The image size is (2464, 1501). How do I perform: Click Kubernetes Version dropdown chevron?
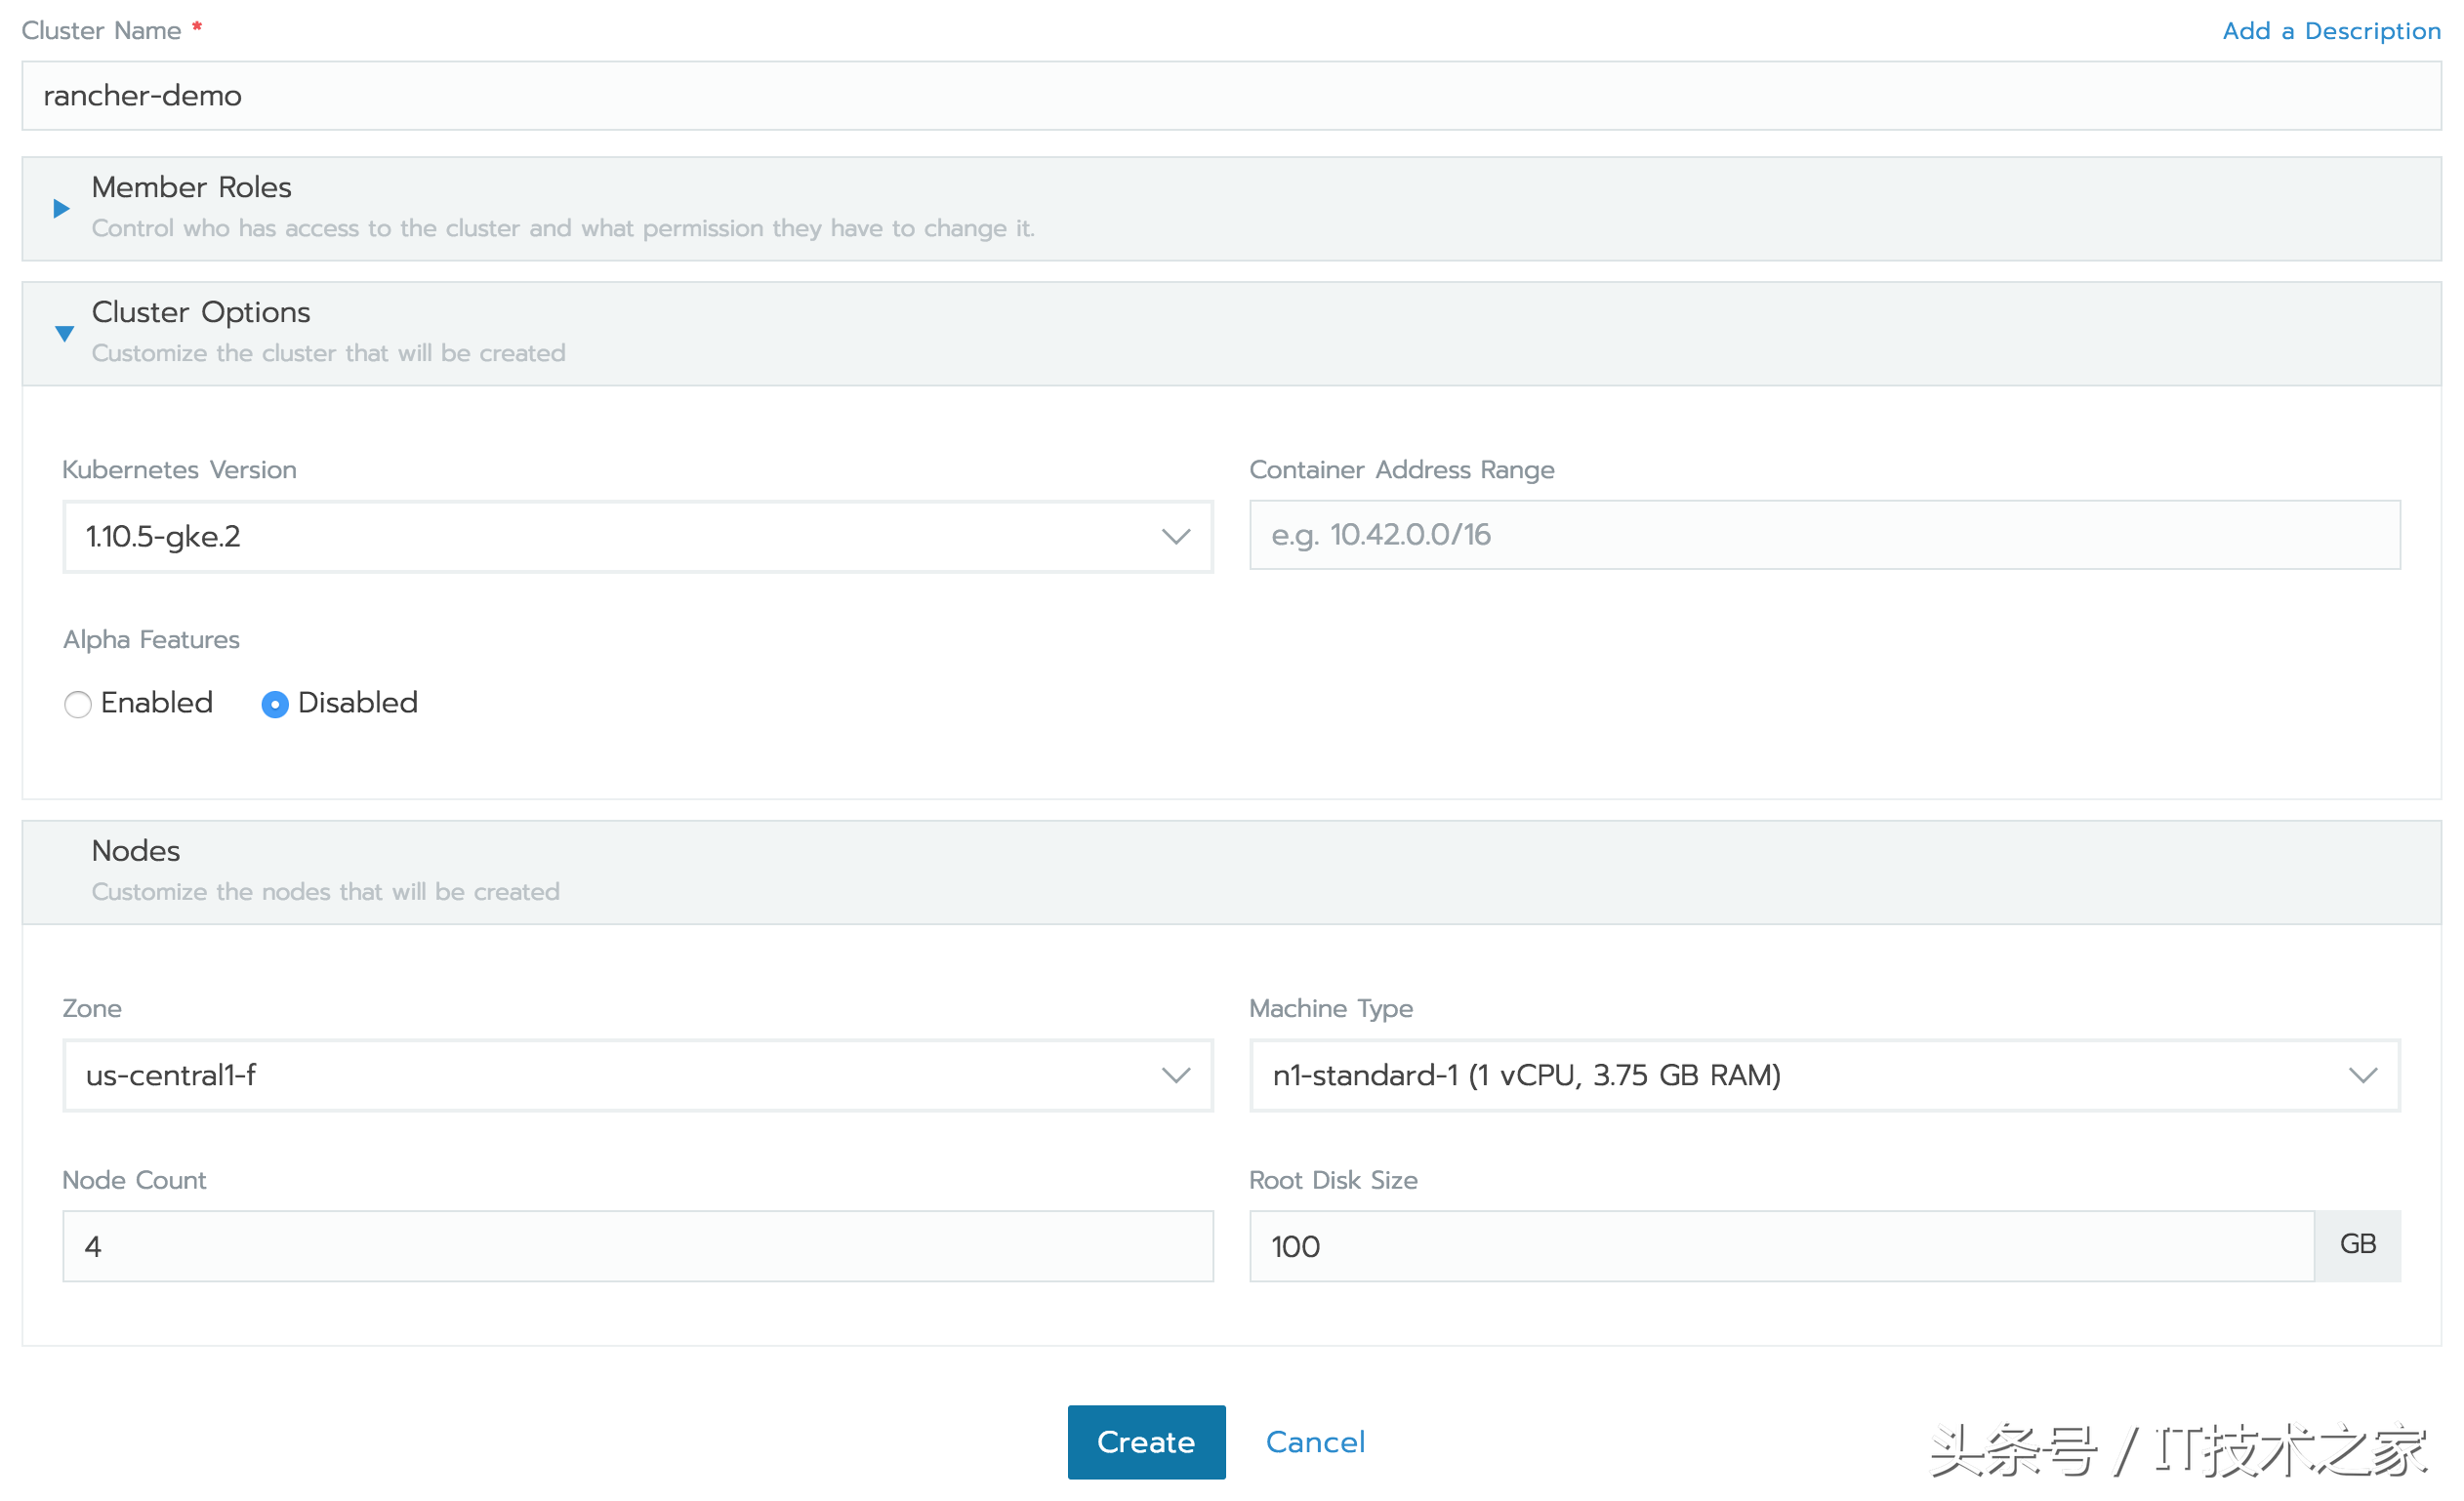1175,537
